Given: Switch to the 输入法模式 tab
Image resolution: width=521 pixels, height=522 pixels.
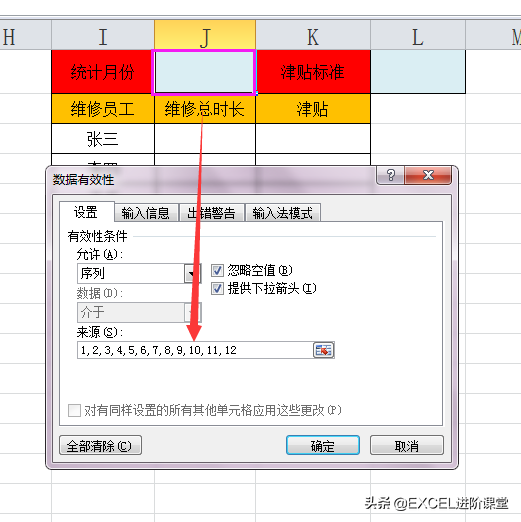Looking at the screenshot, I should click(x=283, y=213).
